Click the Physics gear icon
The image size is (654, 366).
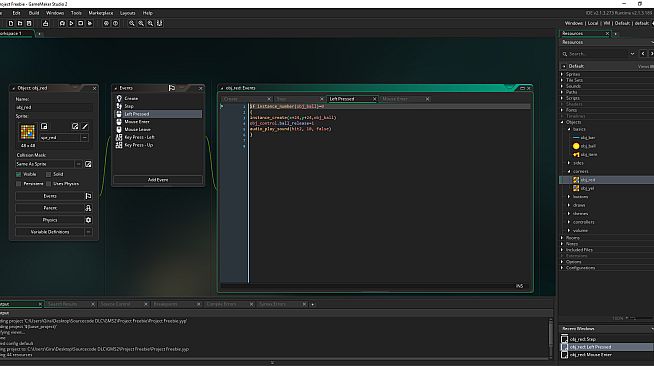coord(88,220)
